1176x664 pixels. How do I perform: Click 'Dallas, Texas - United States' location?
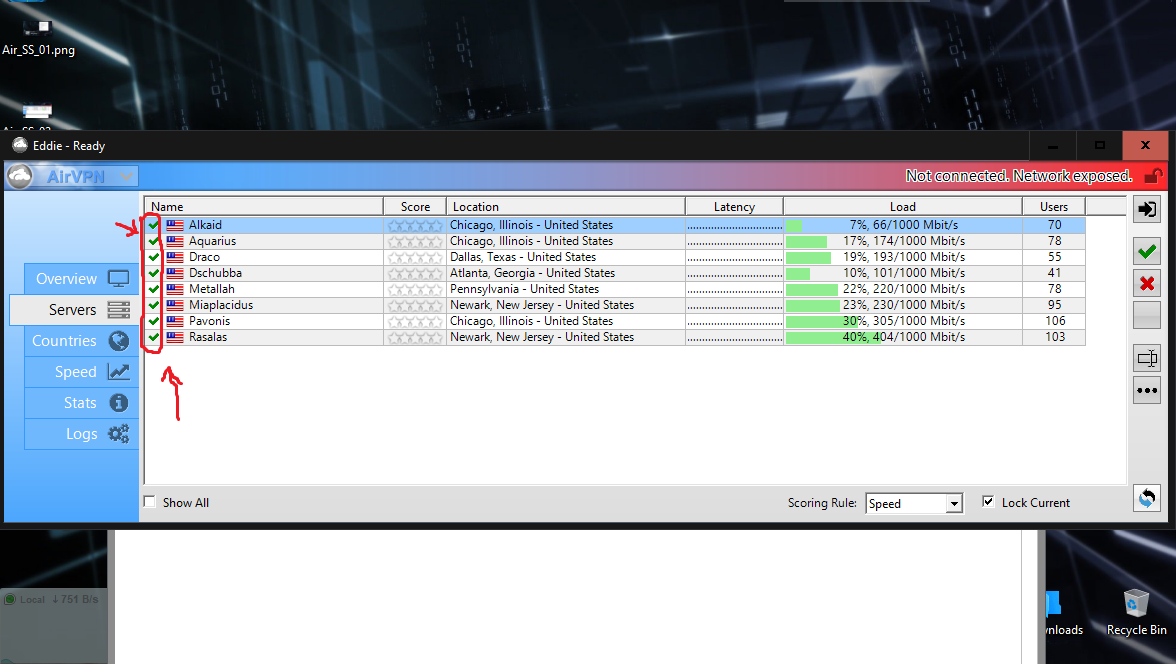click(x=523, y=257)
